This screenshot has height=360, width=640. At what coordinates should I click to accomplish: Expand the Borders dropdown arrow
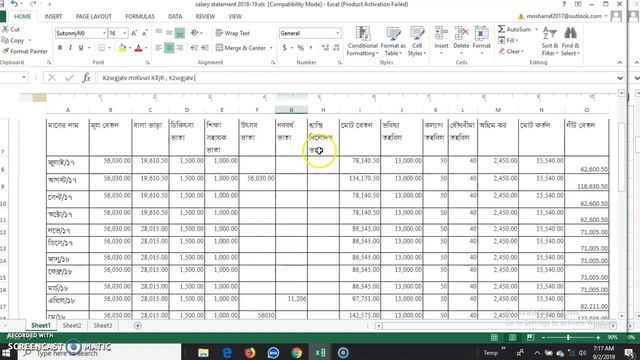point(109,48)
